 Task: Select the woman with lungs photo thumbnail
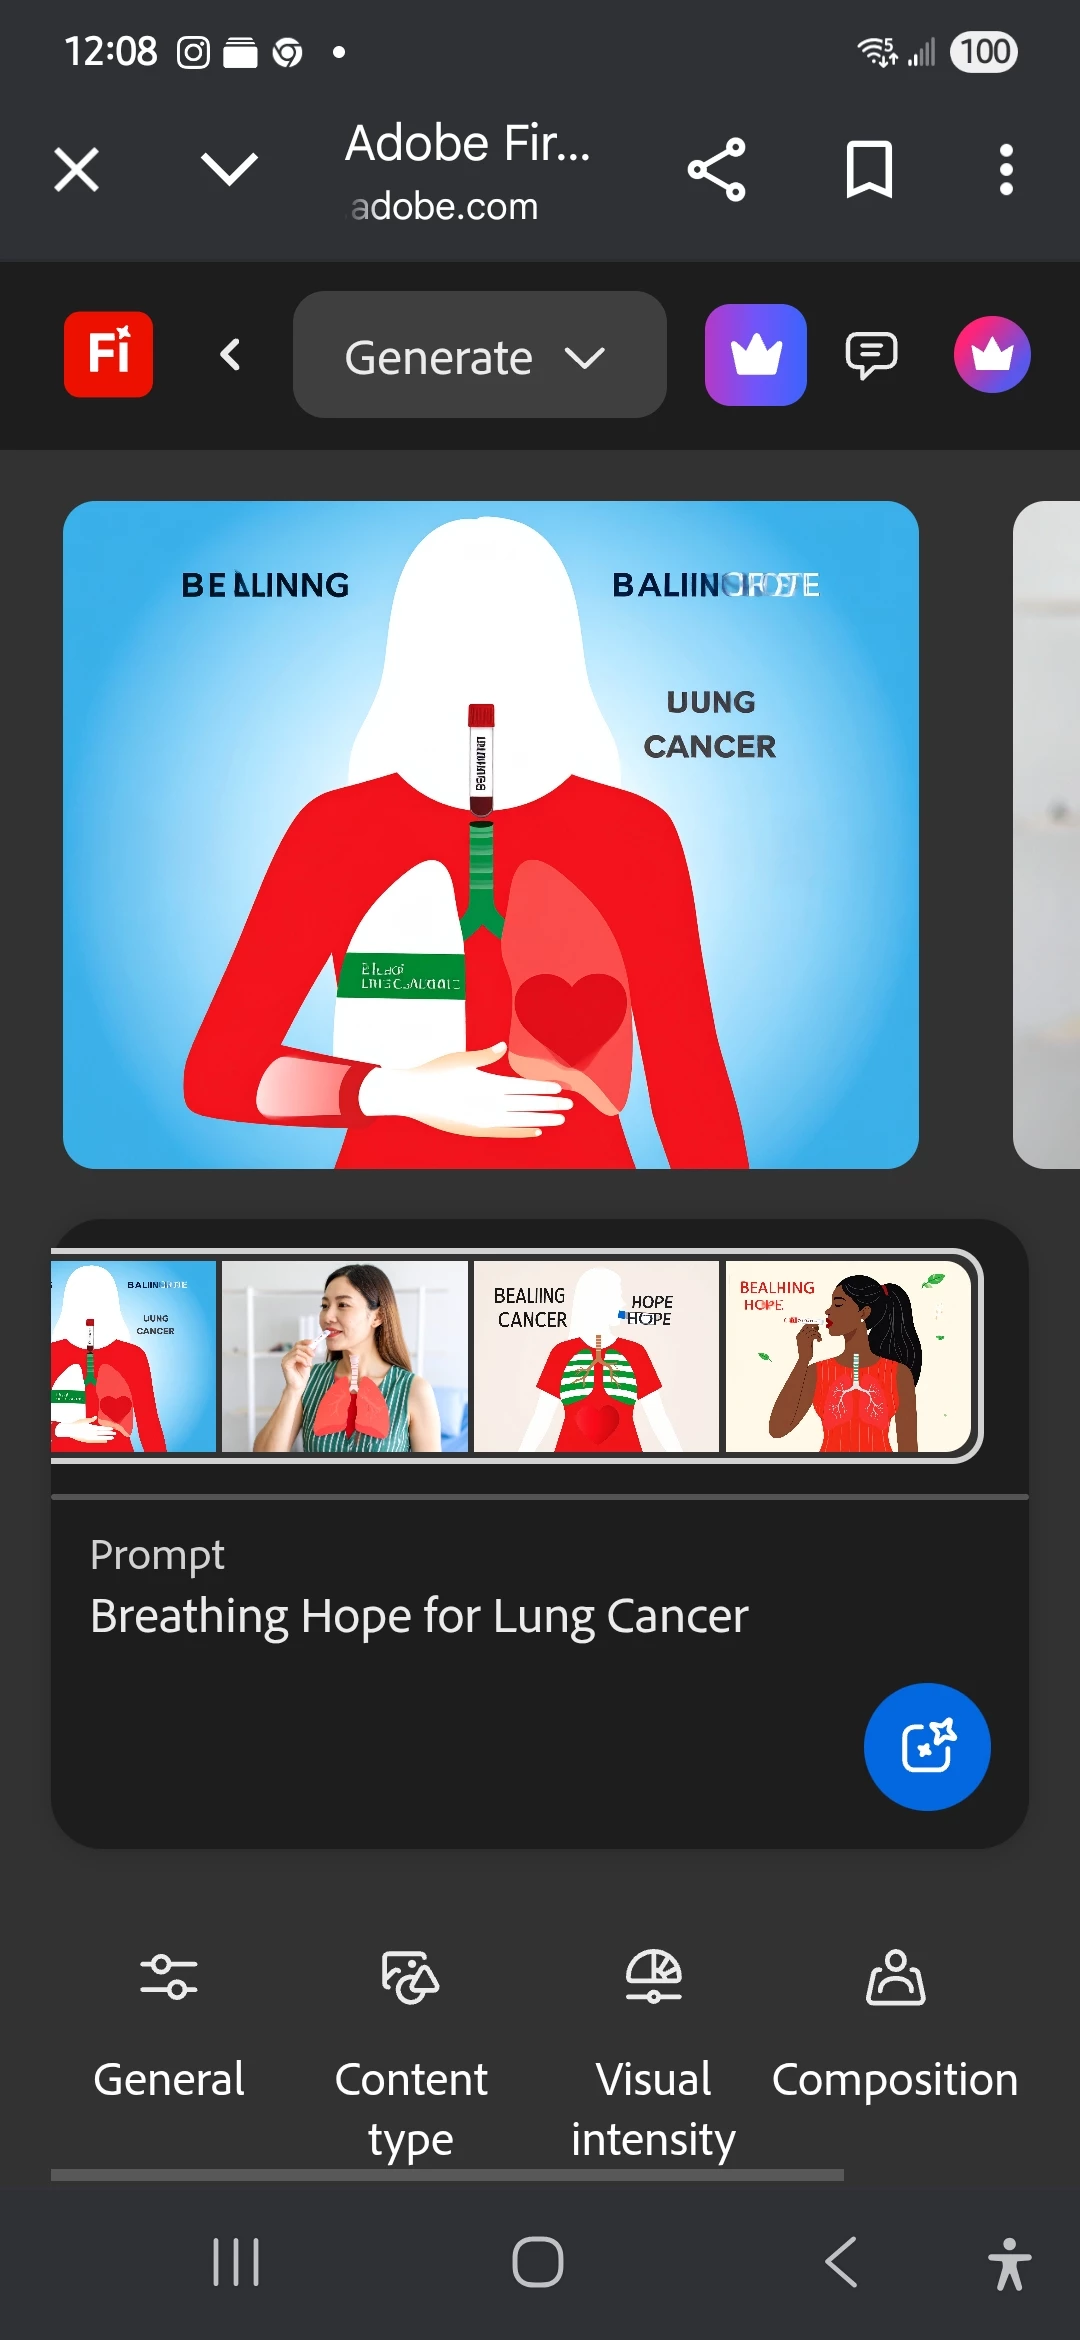345,1356
